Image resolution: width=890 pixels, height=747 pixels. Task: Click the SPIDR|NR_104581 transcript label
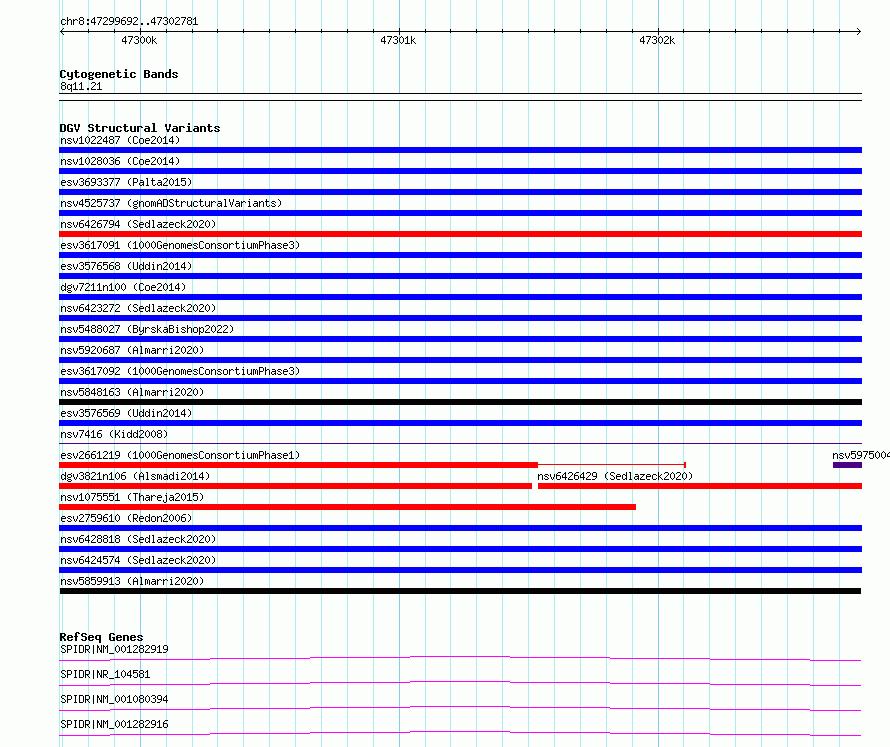(105, 674)
